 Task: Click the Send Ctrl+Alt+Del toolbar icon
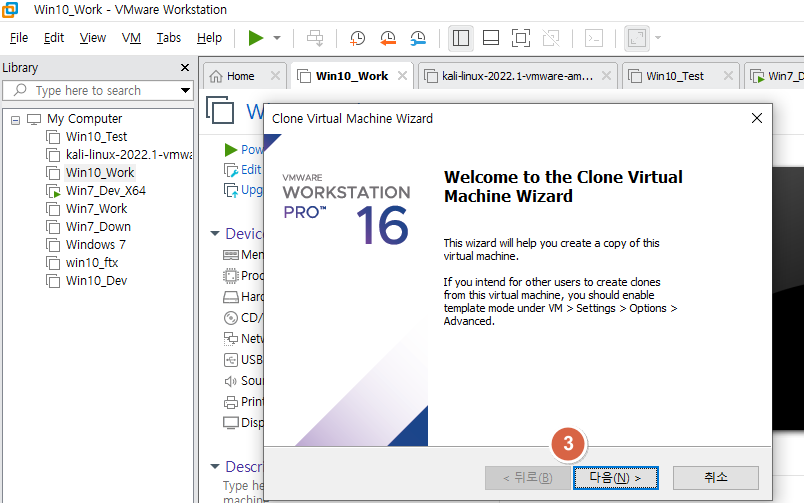315,38
